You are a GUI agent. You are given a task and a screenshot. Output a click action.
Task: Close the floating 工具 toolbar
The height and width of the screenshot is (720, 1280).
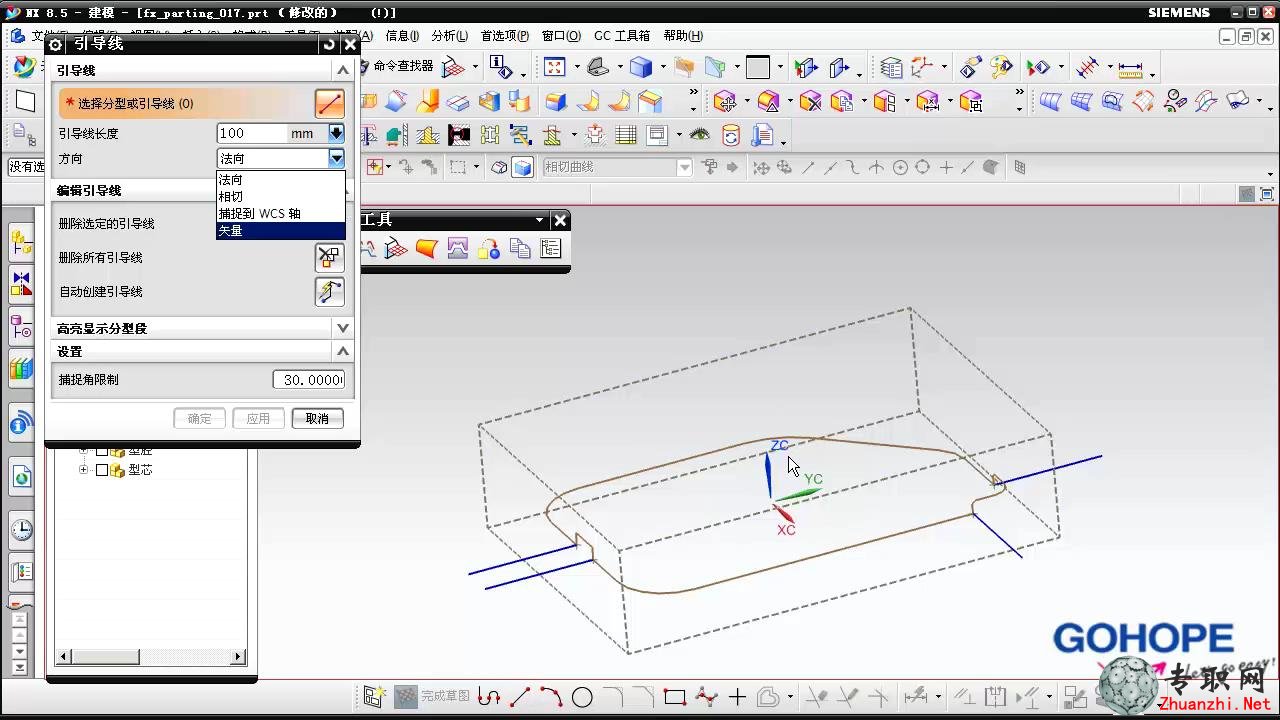click(x=560, y=220)
